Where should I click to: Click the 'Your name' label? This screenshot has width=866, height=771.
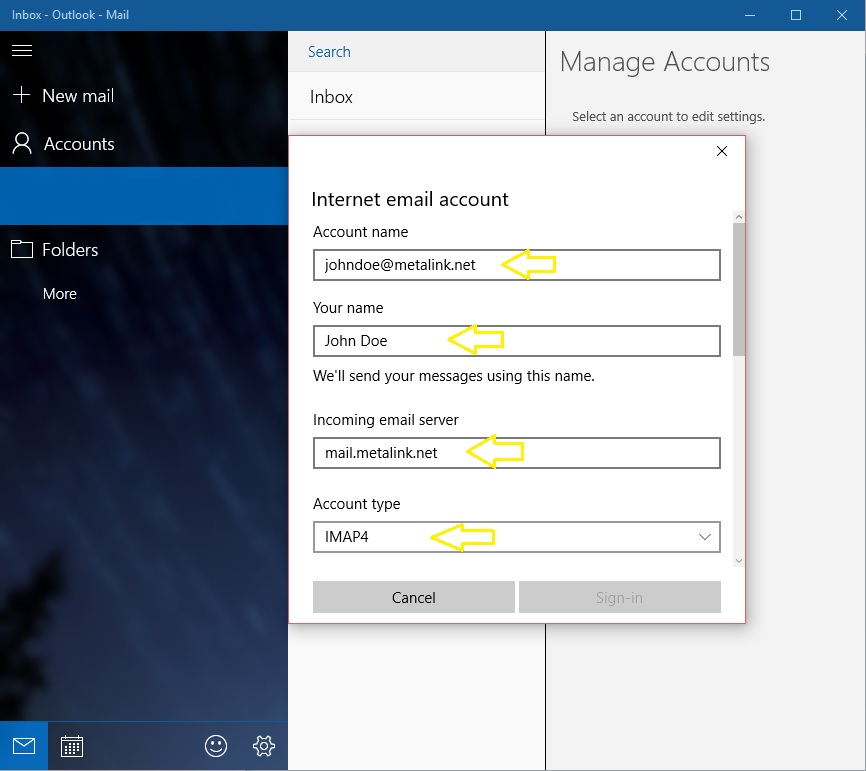pyautogui.click(x=348, y=308)
